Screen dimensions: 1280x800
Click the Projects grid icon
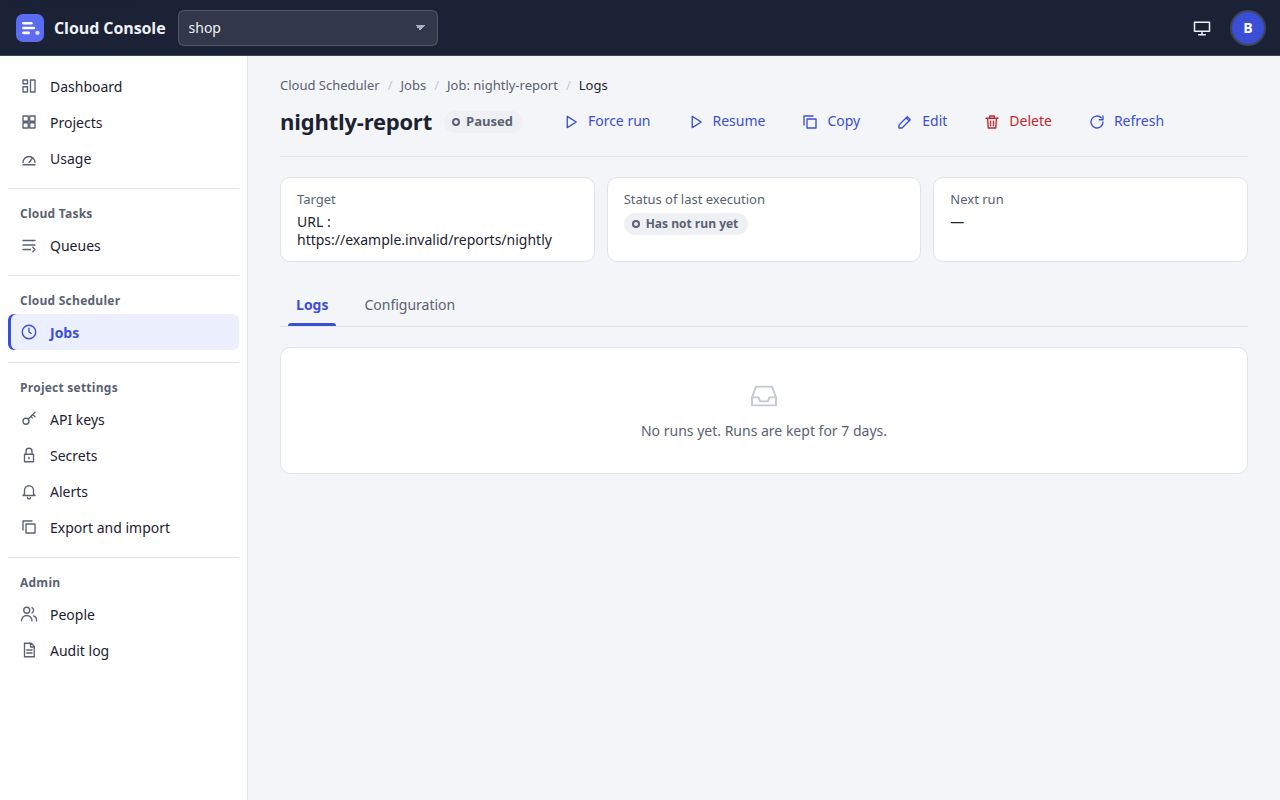29,123
